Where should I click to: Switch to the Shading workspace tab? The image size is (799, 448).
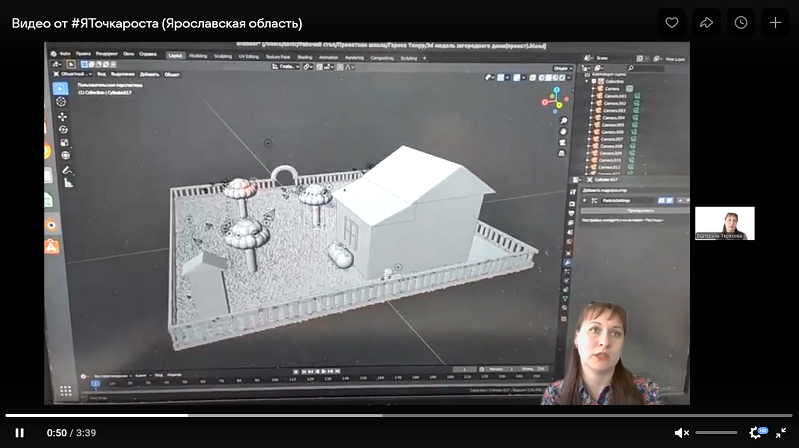[304, 57]
